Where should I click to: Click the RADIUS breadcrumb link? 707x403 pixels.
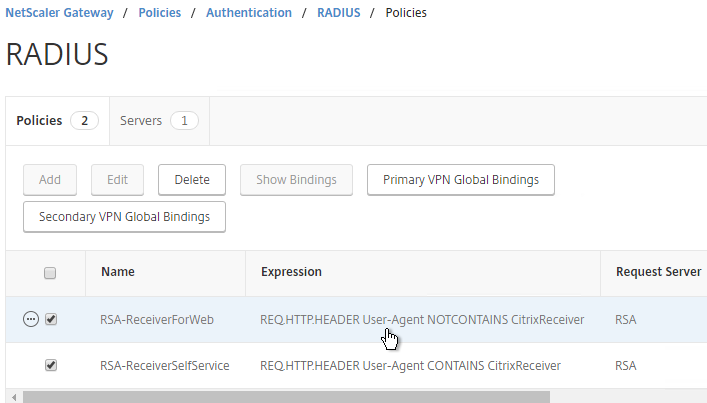coord(339,13)
